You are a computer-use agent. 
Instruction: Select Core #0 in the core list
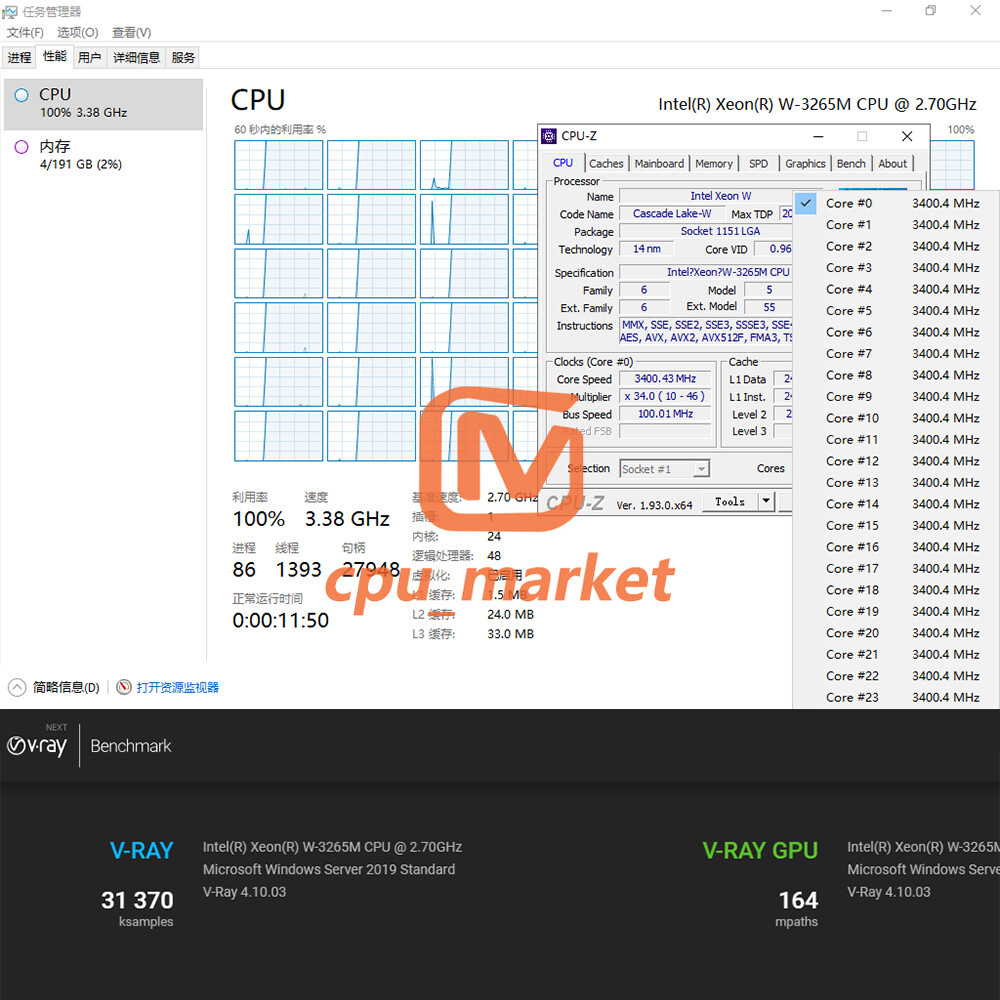coord(896,203)
